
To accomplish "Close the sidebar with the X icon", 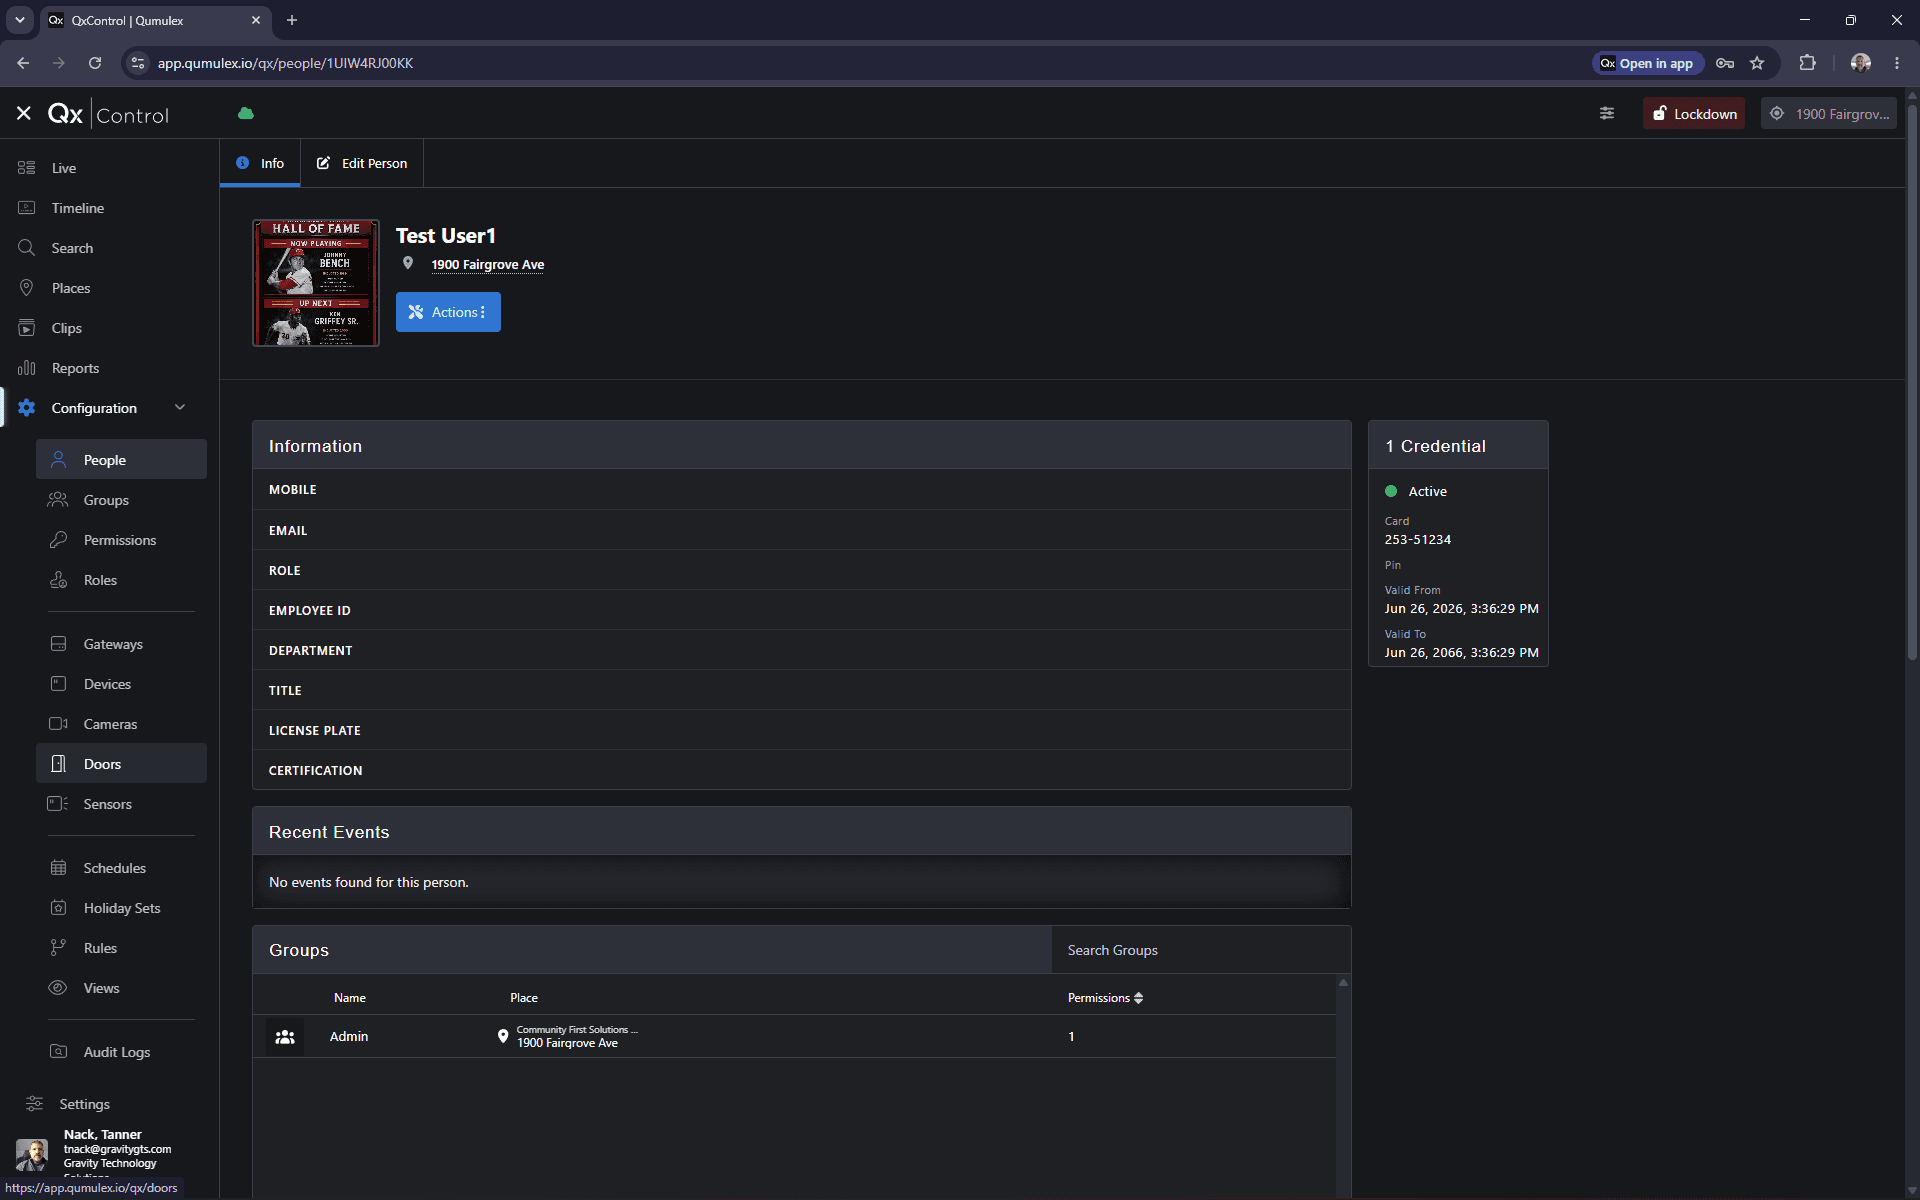I will 24,114.
